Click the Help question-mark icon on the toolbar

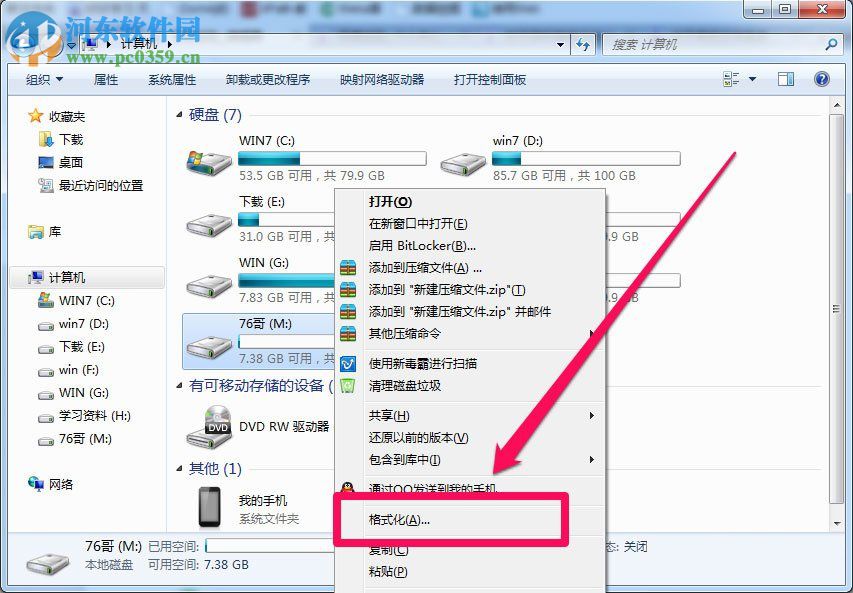821,78
